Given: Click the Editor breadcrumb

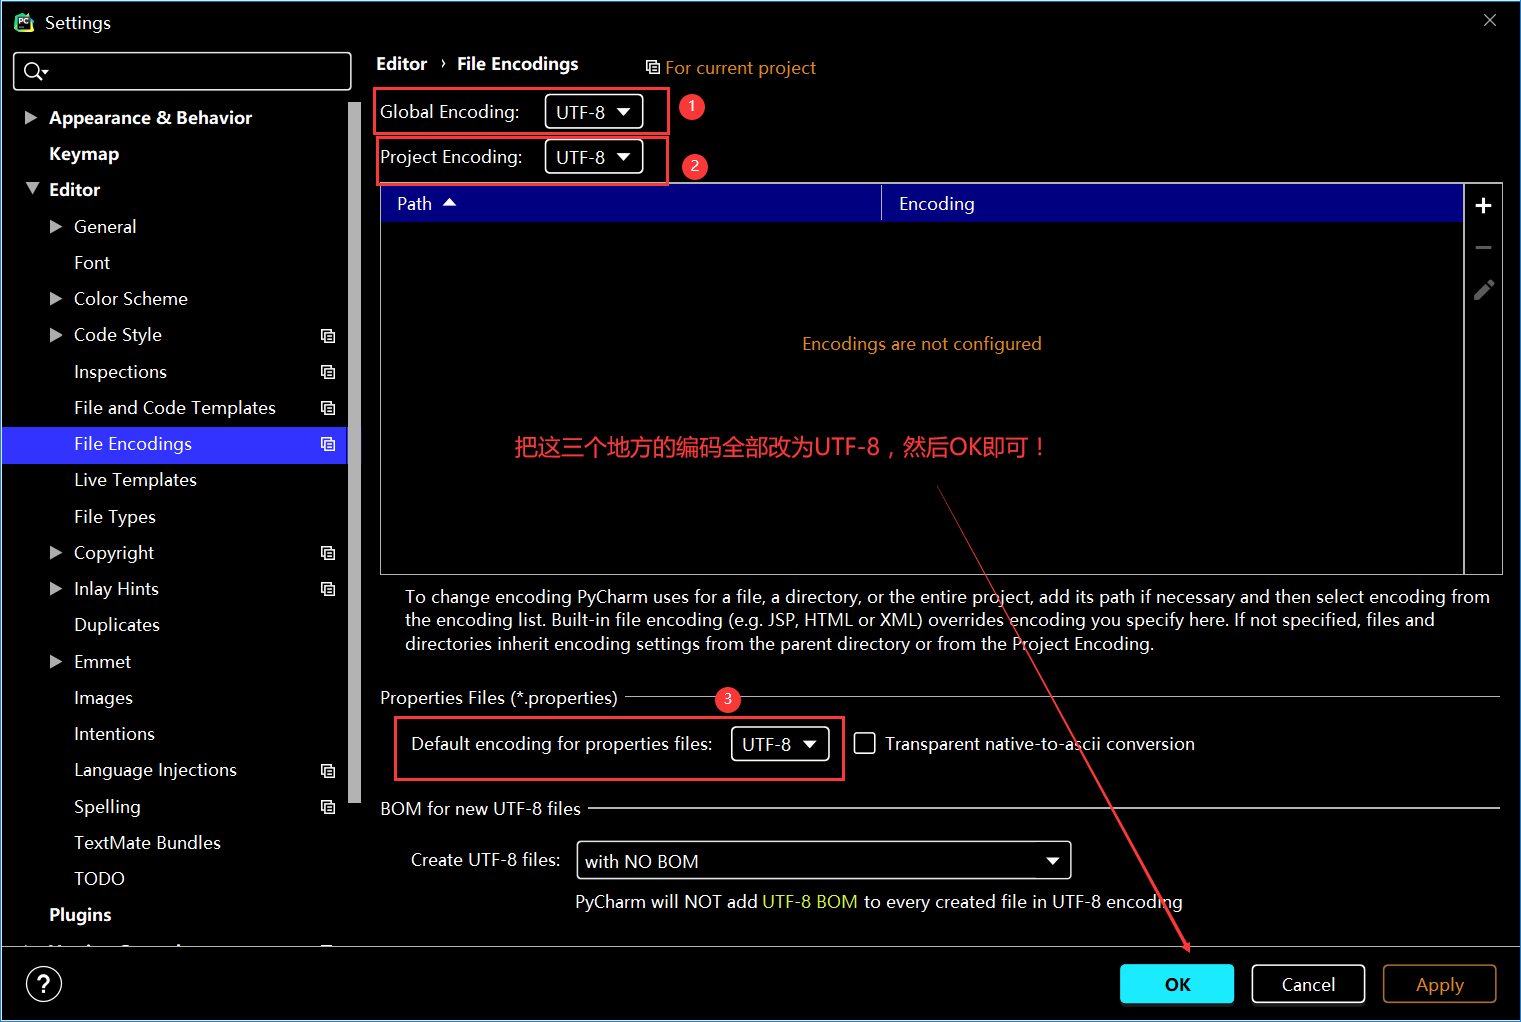Looking at the screenshot, I should (x=401, y=64).
